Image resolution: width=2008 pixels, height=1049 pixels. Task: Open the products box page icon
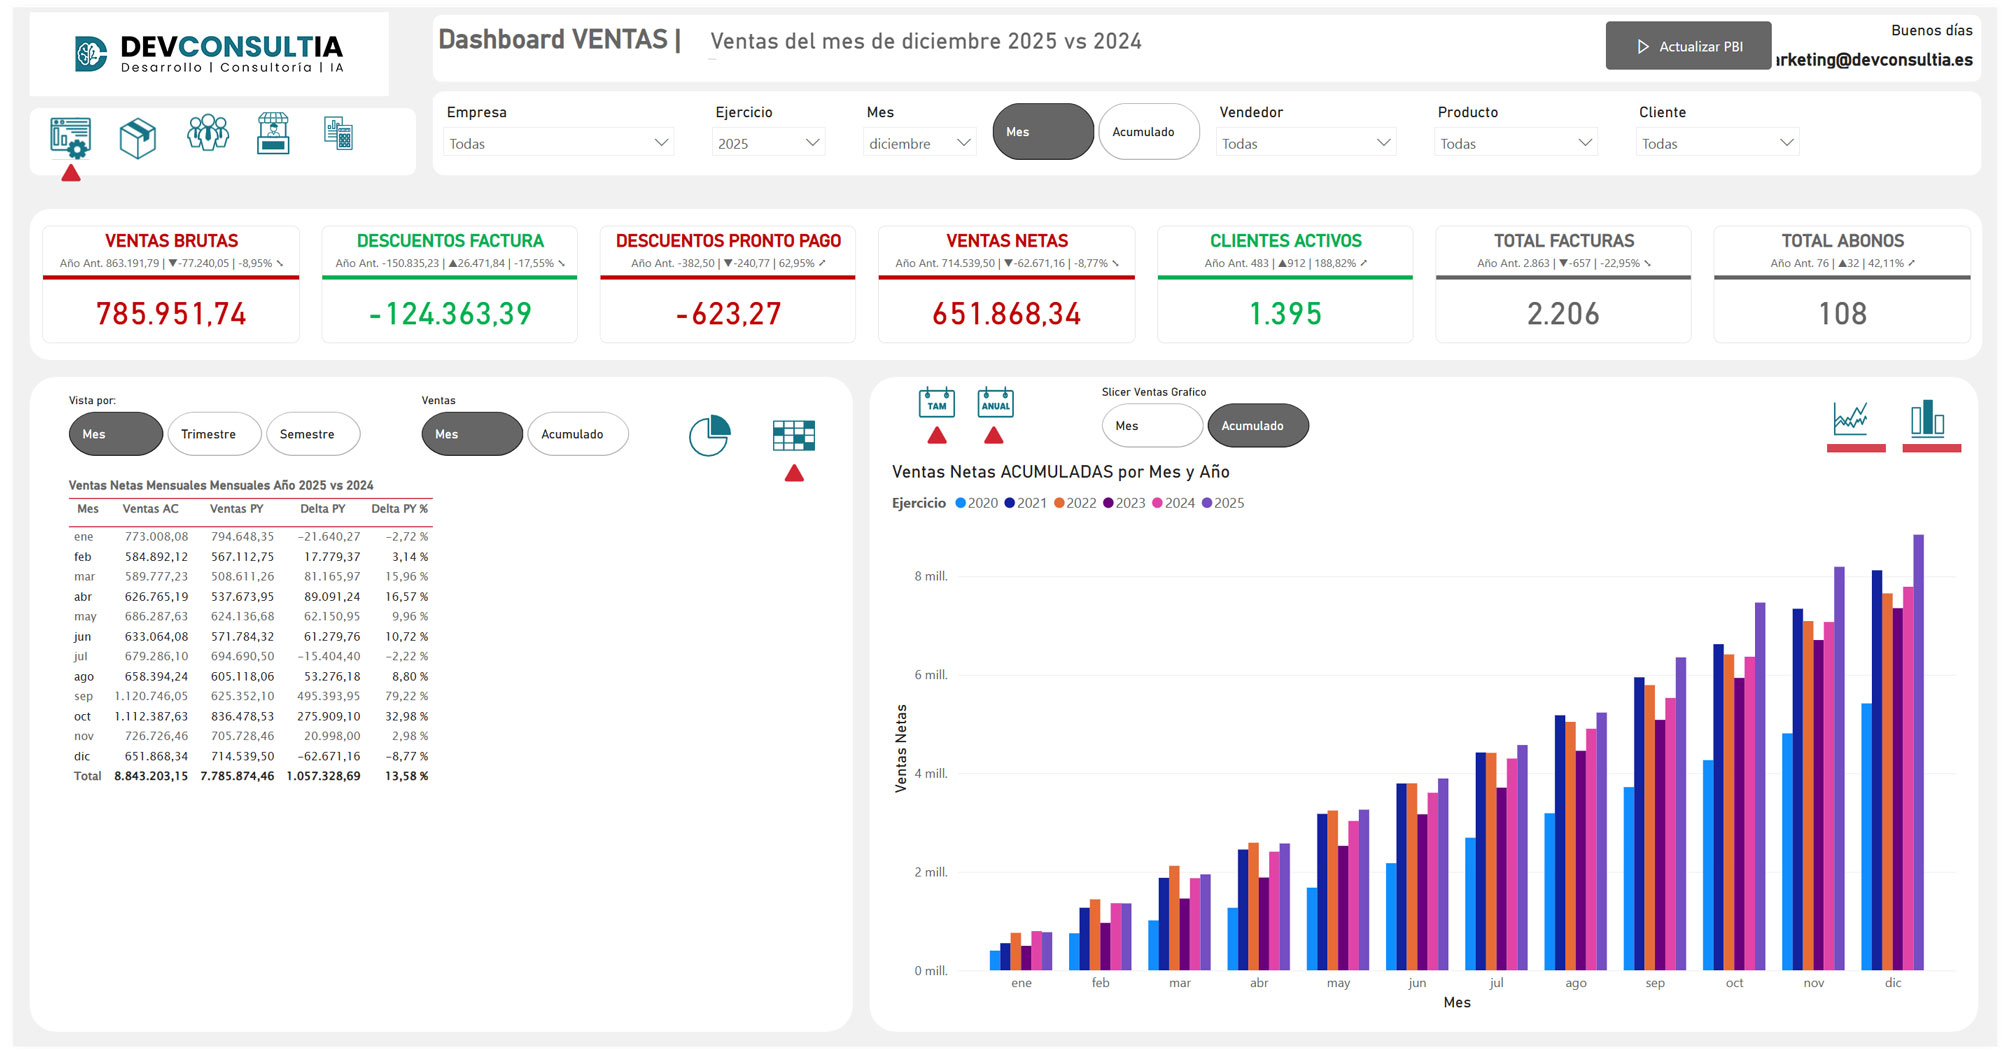point(138,137)
